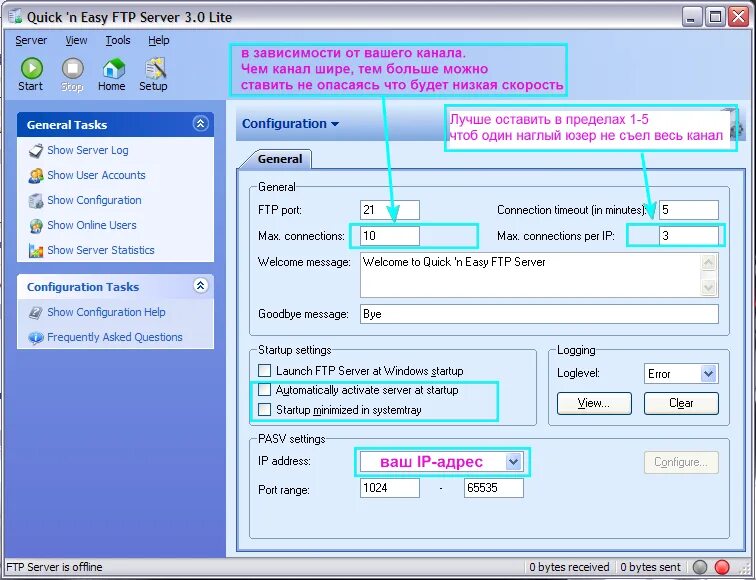Click the Clear log button
The image size is (756, 580).
681,403
